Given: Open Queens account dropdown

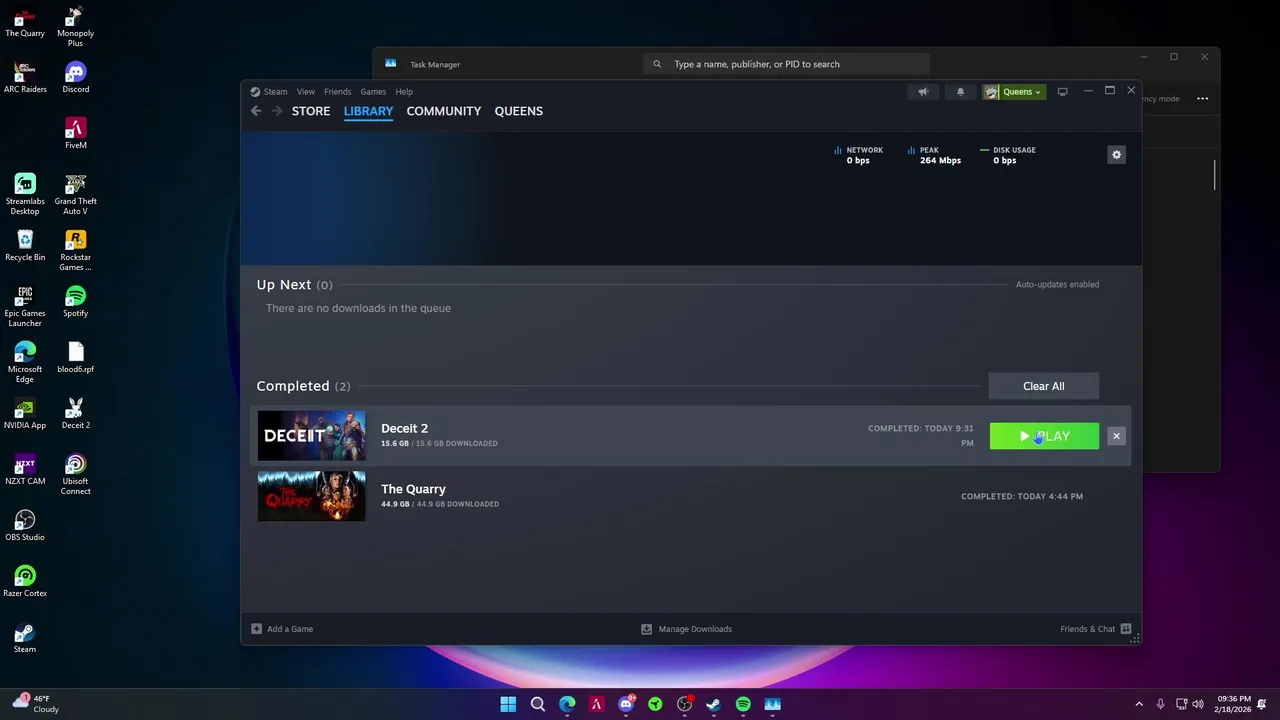Looking at the screenshot, I should (1014, 92).
